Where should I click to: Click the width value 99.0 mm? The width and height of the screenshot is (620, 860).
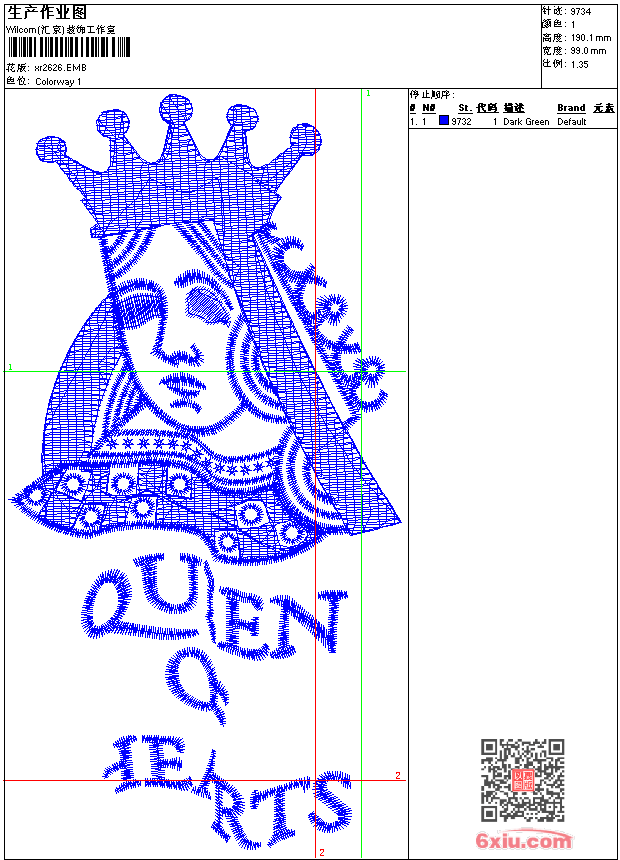pos(588,51)
